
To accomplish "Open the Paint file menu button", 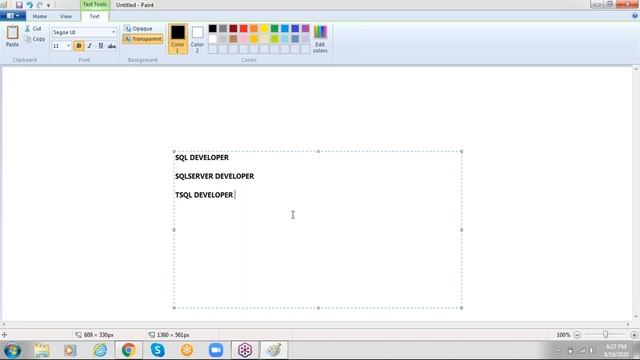I will click(x=13, y=16).
